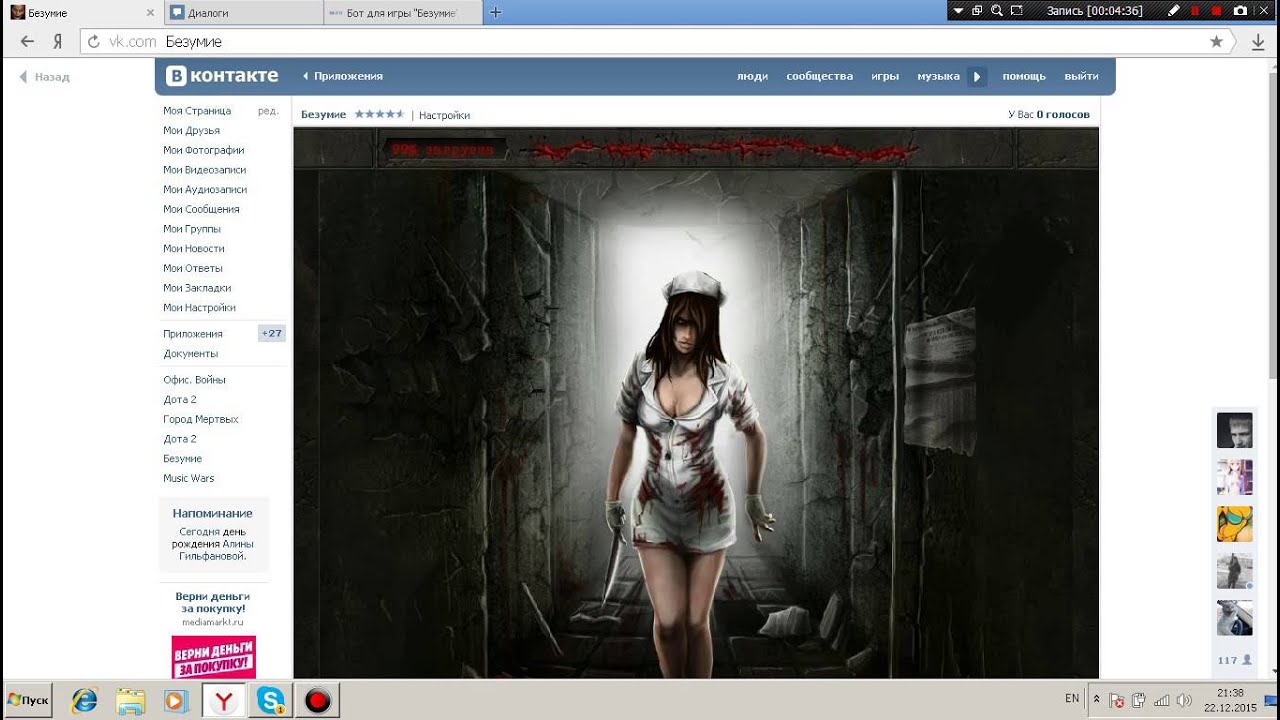Image resolution: width=1280 pixels, height=720 pixels.
Task: Open a new tab with plus button
Action: pyautogui.click(x=496, y=12)
